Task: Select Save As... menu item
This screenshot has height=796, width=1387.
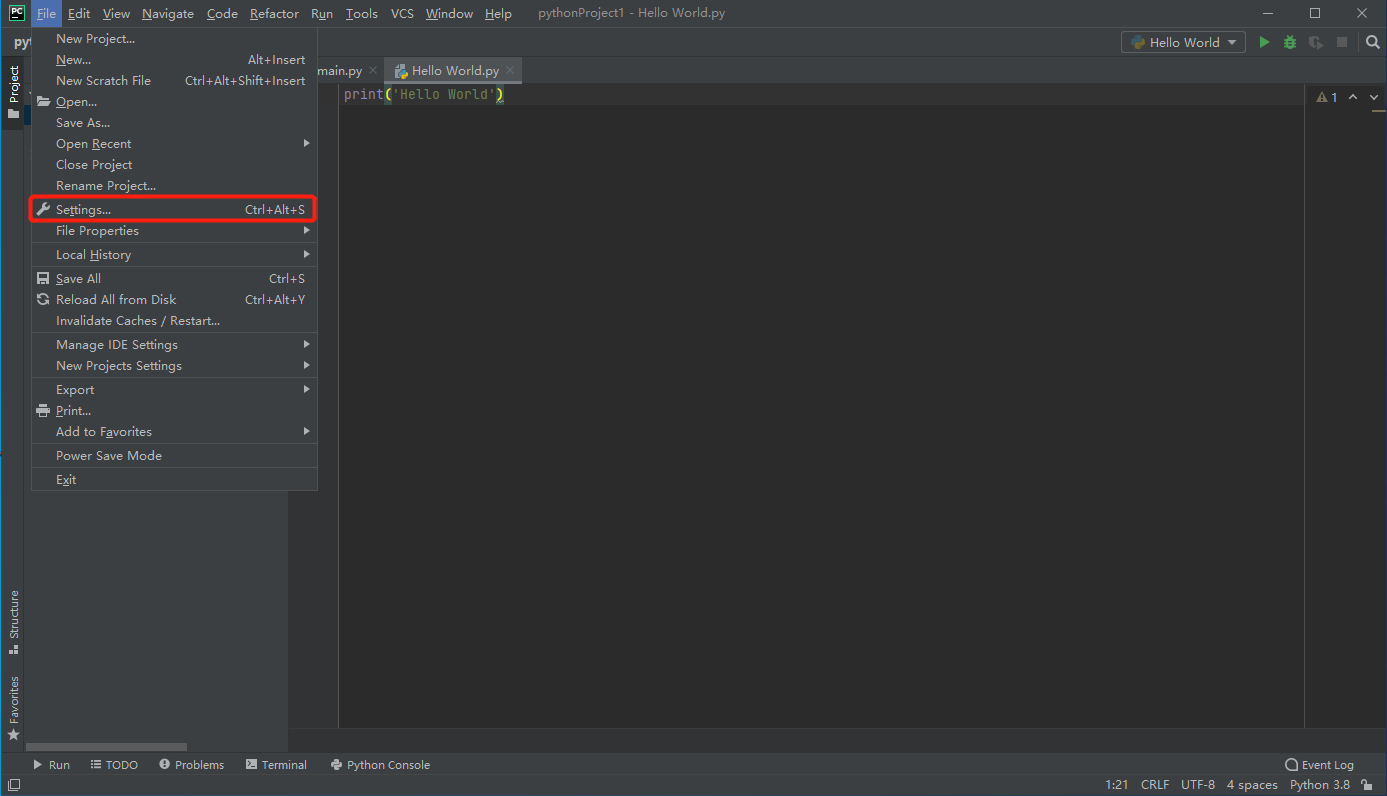Action: point(174,123)
